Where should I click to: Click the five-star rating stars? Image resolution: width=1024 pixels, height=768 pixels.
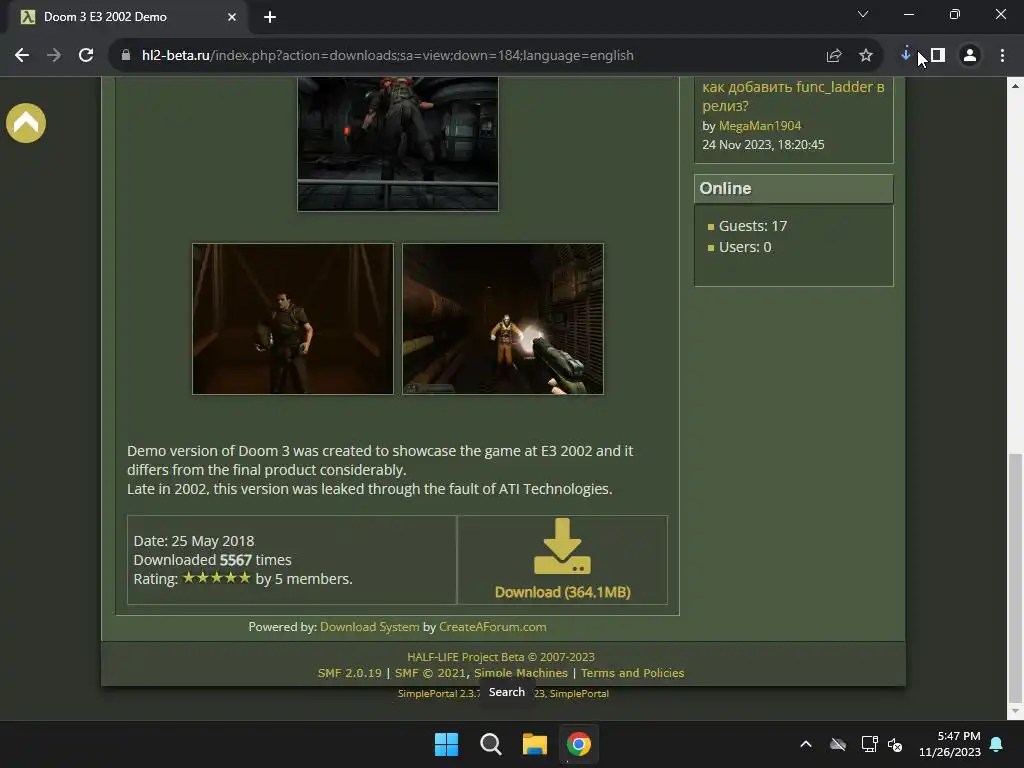coord(217,578)
